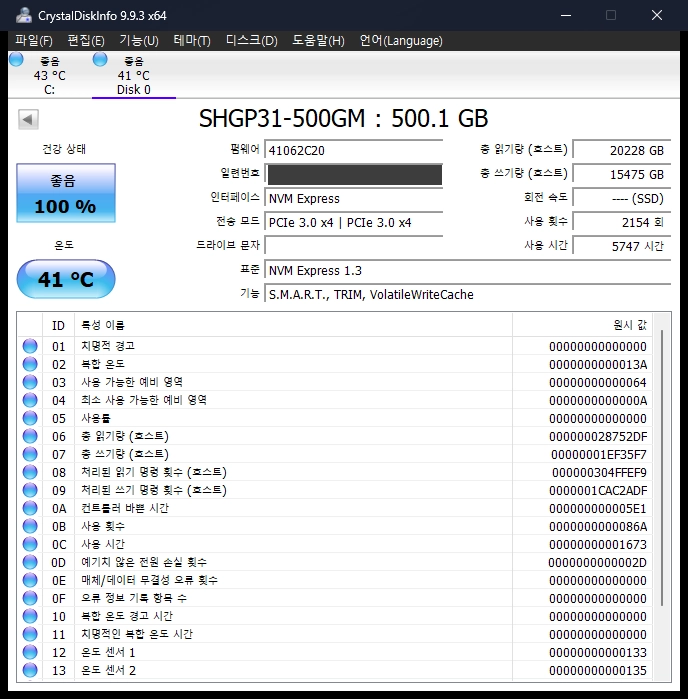Click status orb for row 04 최소 예비 영역
688x699 pixels.
click(30, 400)
